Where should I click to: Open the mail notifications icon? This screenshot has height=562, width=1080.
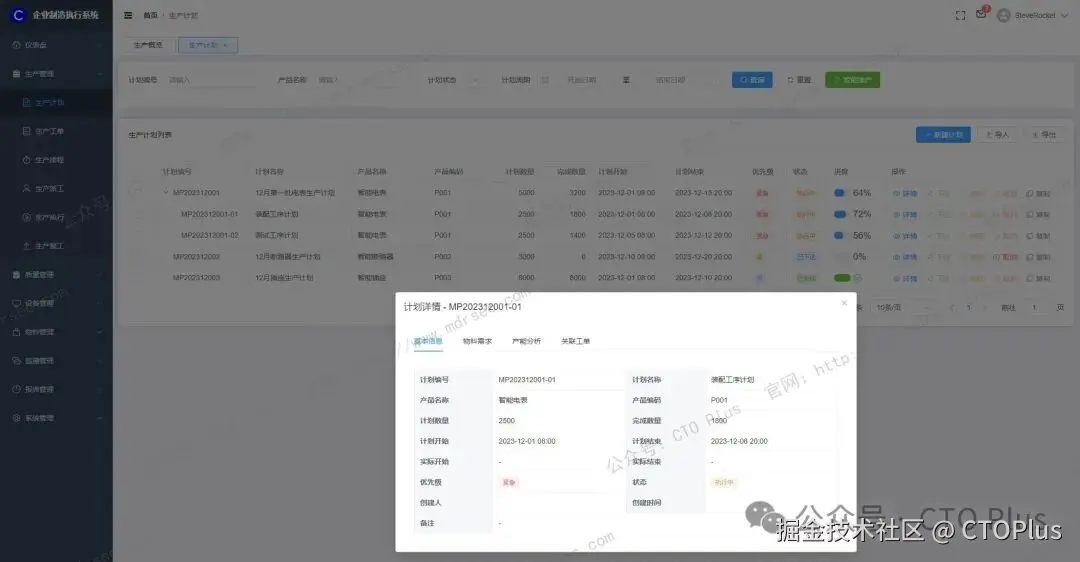[981, 14]
